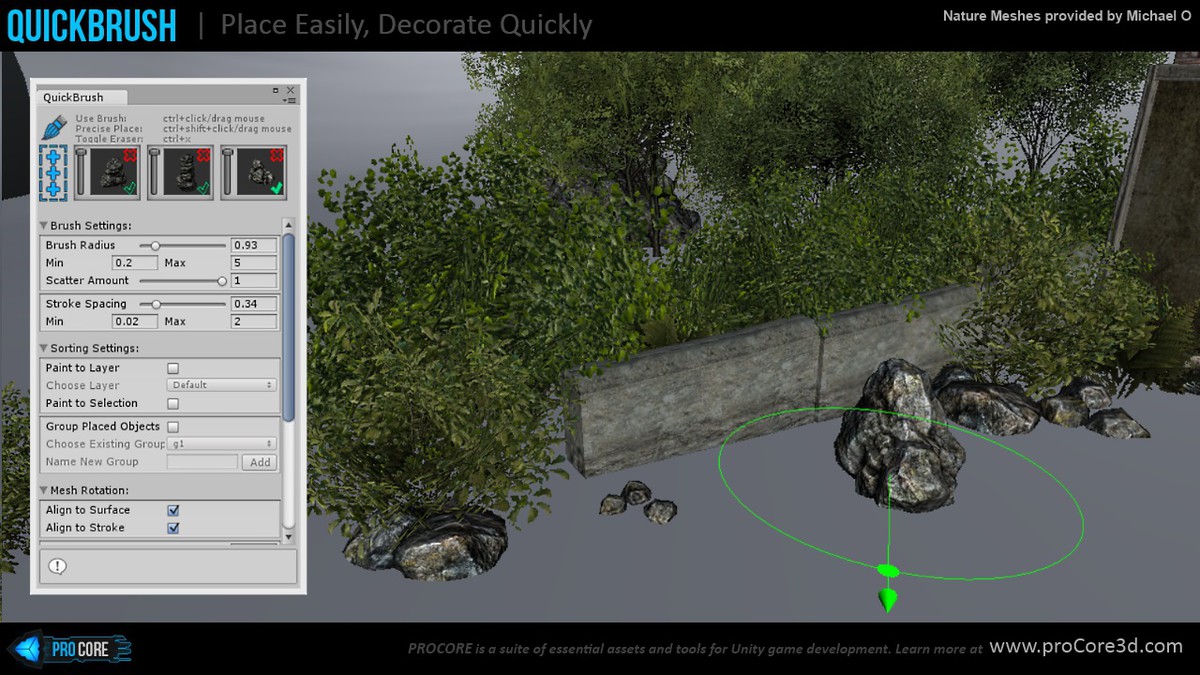Image resolution: width=1200 pixels, height=675 pixels.
Task: Click the Add group button
Action: pyautogui.click(x=261, y=462)
